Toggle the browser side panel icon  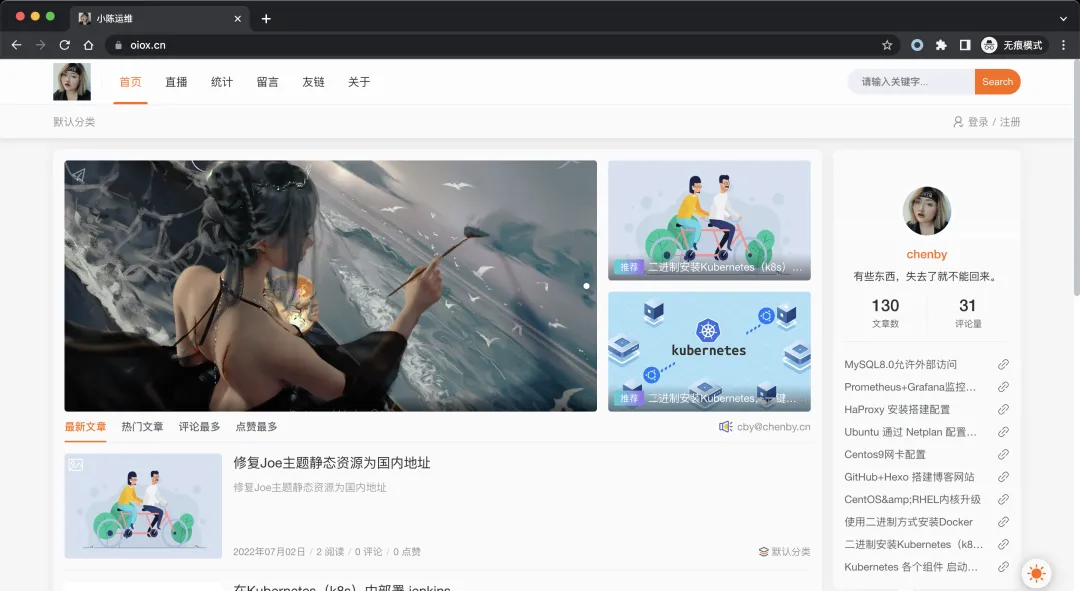click(965, 45)
